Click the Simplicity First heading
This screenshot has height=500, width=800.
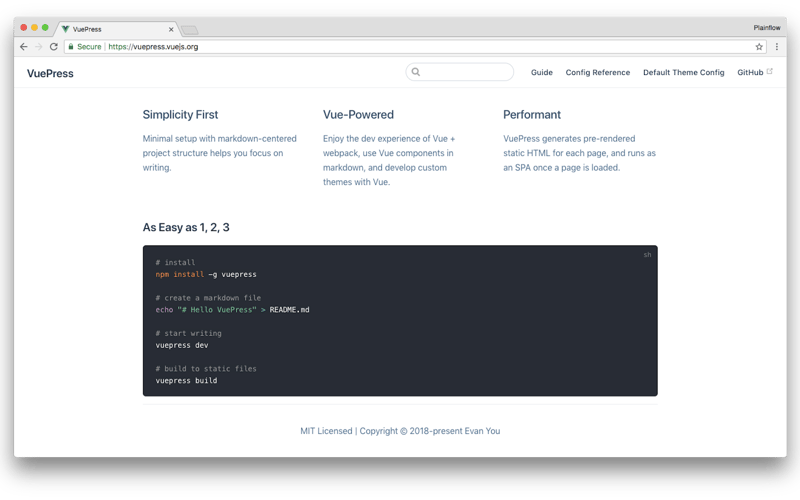(x=180, y=115)
